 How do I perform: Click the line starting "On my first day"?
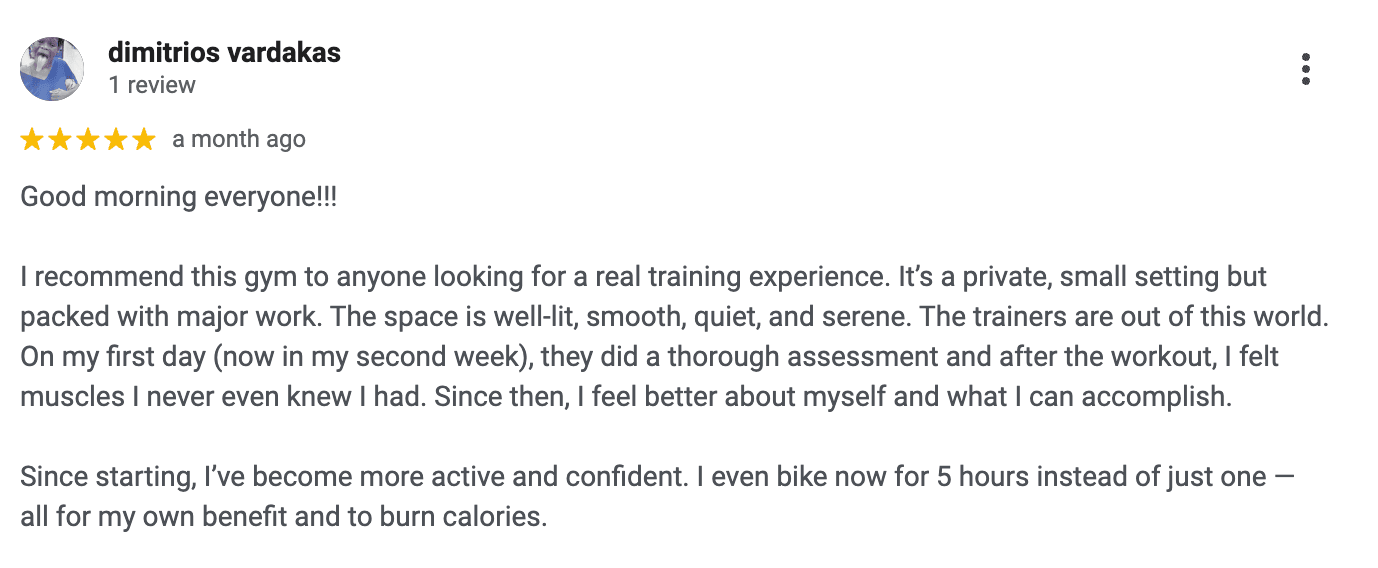coord(649,357)
